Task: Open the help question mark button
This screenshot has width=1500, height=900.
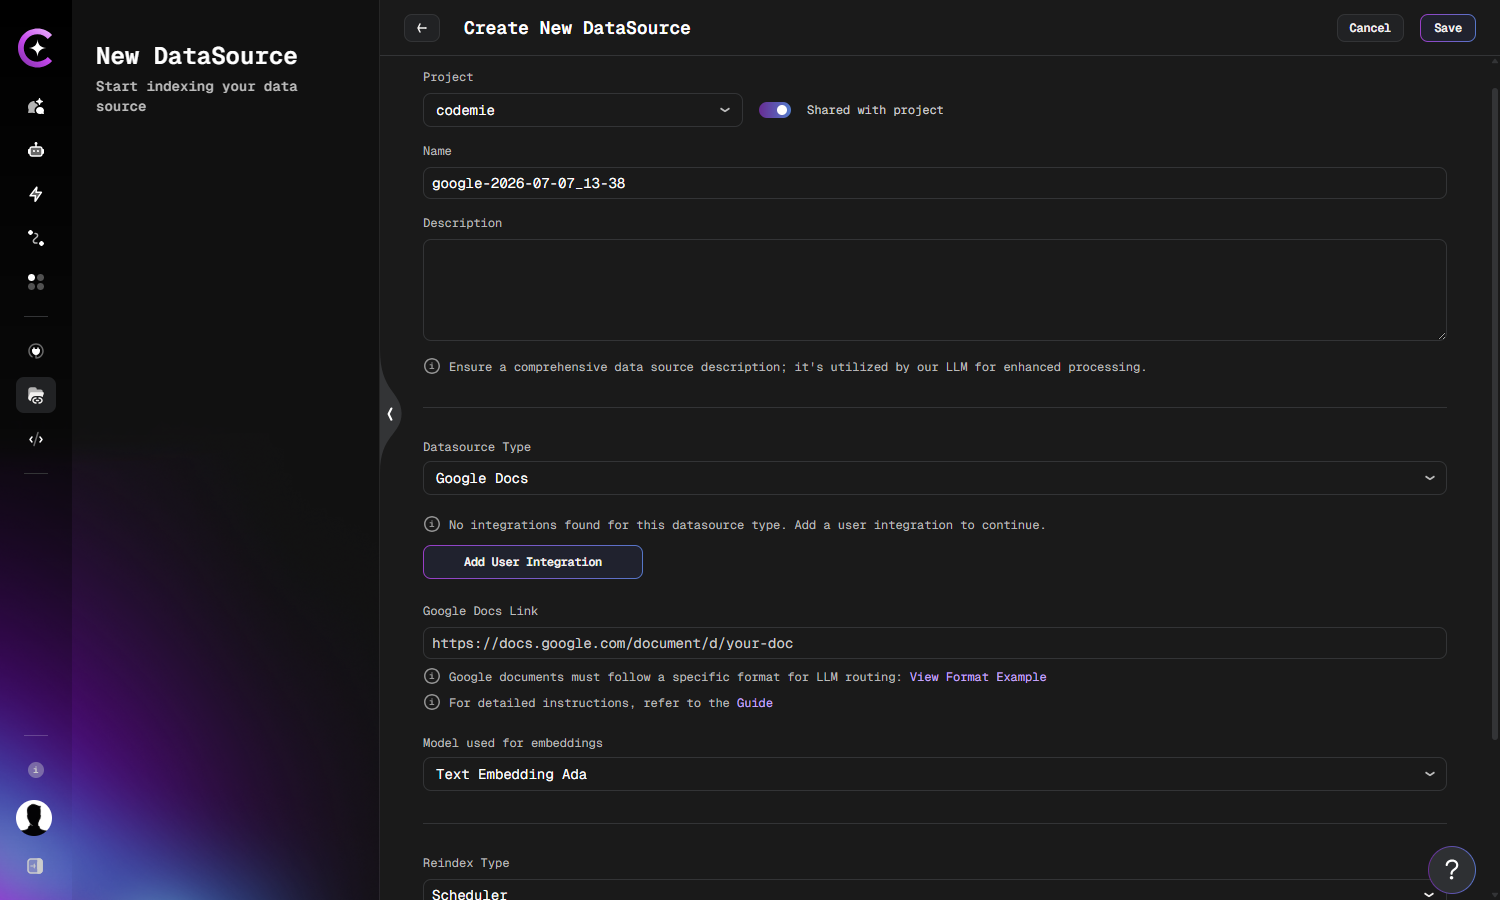Action: 1452,870
